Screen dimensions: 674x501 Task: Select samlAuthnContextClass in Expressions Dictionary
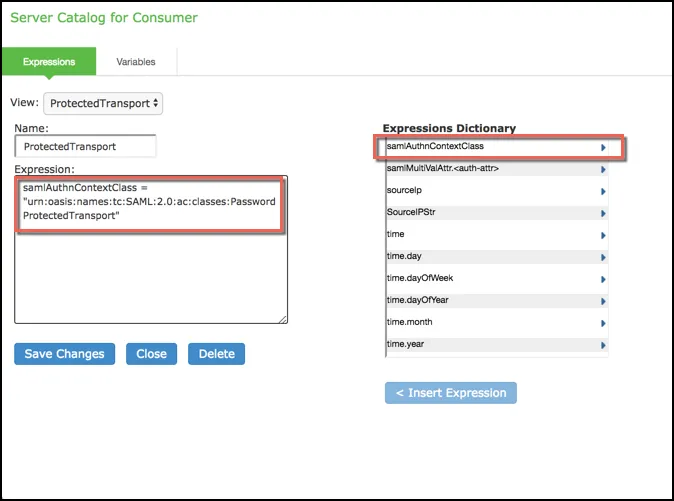click(x=497, y=147)
